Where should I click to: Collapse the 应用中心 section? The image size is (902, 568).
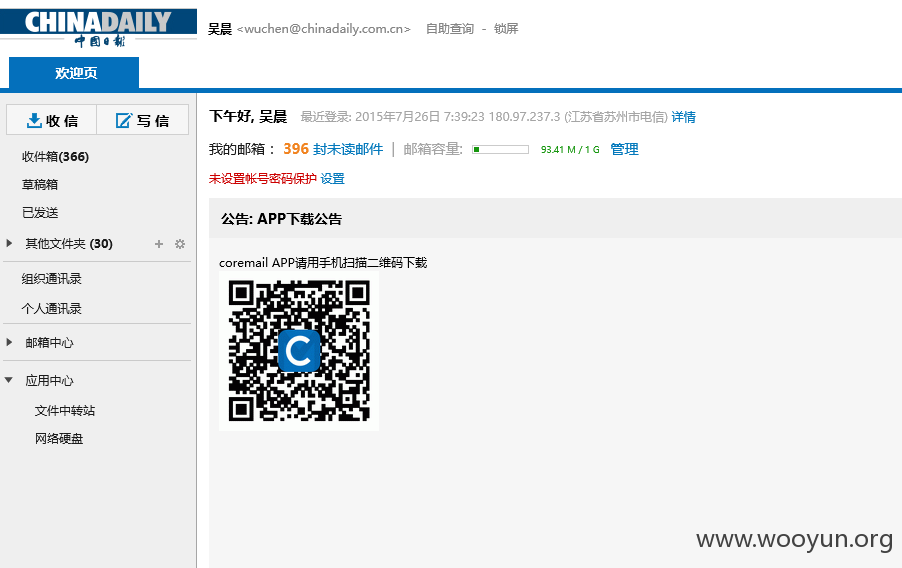(x=9, y=380)
